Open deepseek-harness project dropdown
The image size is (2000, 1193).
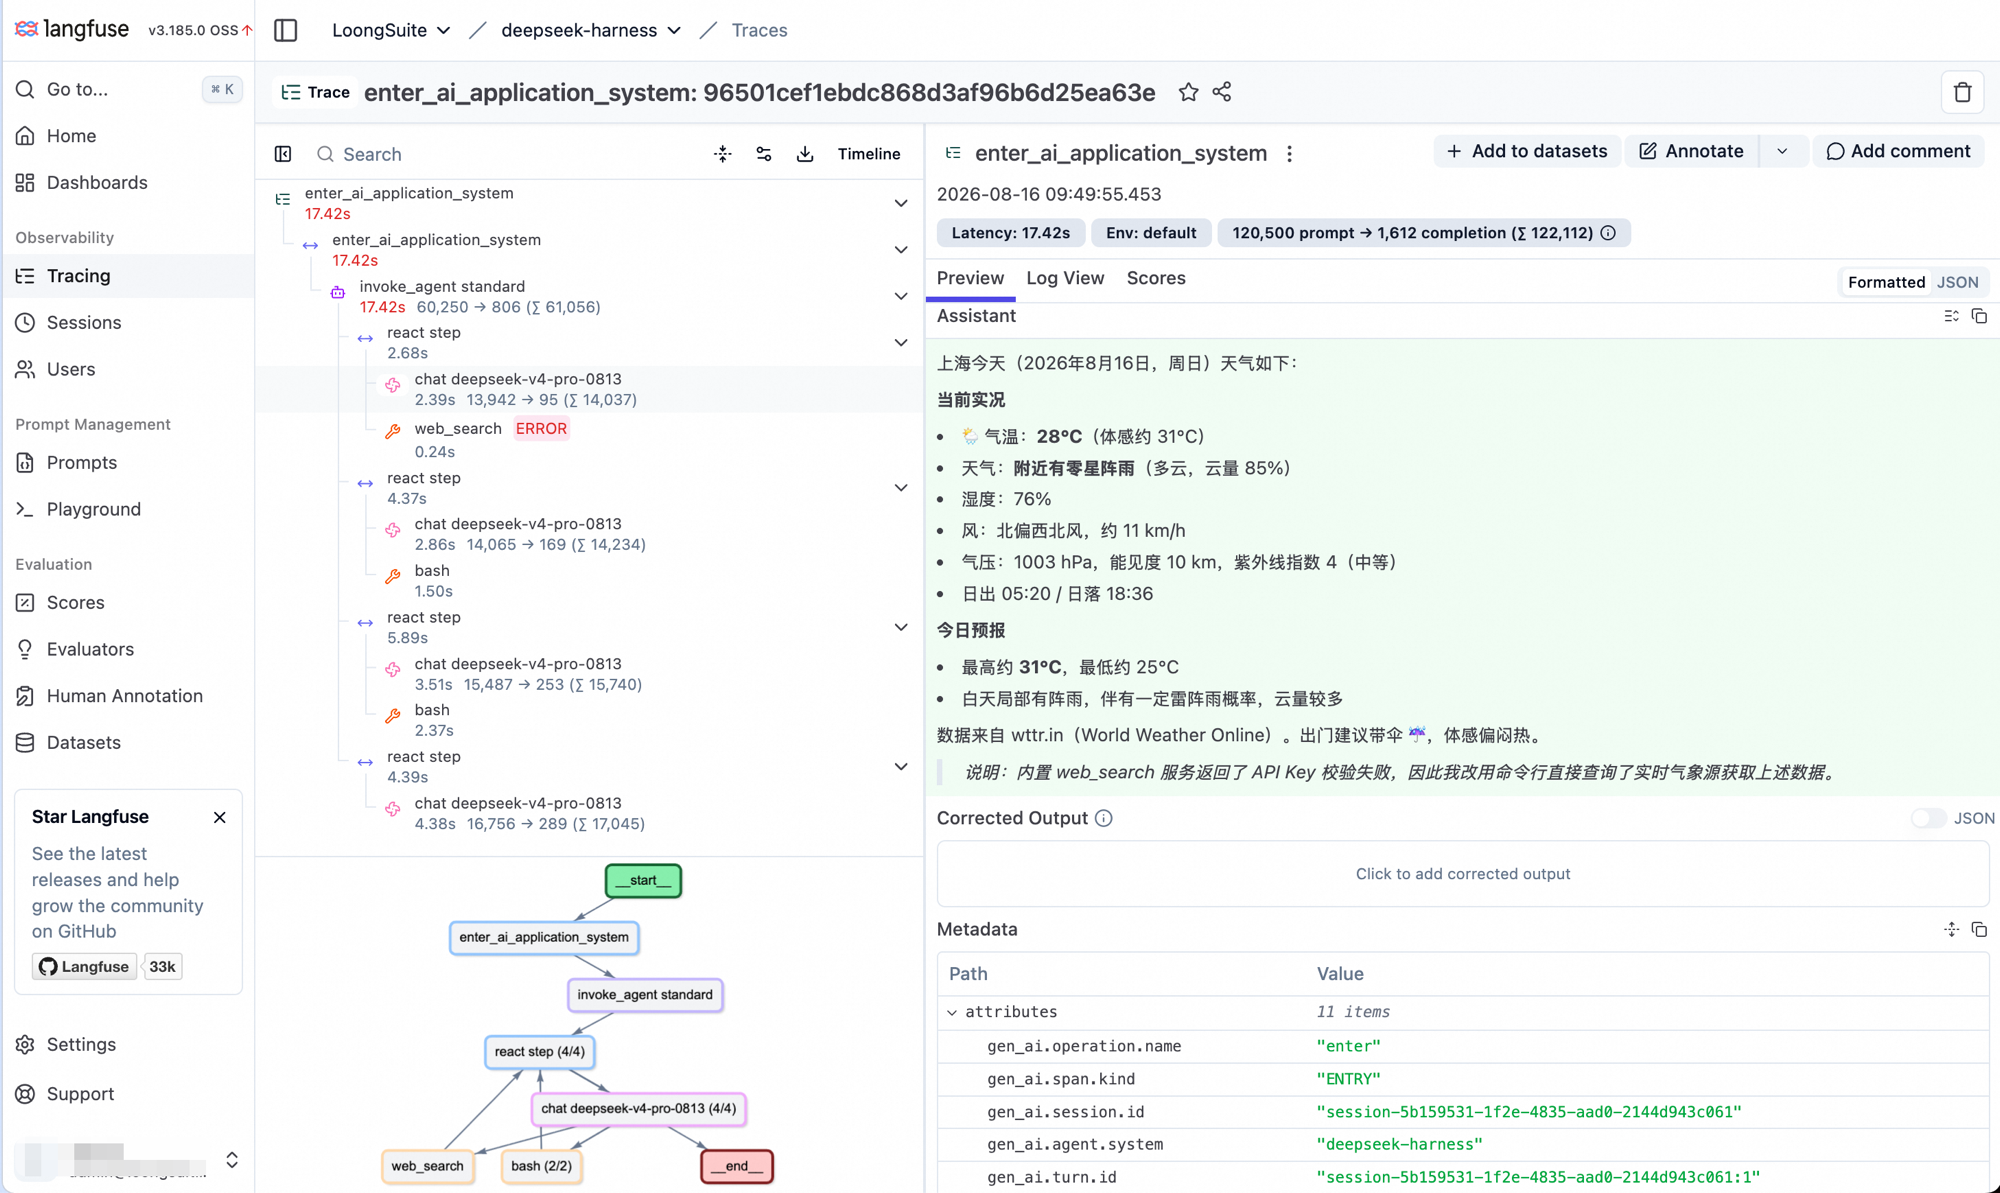590,30
